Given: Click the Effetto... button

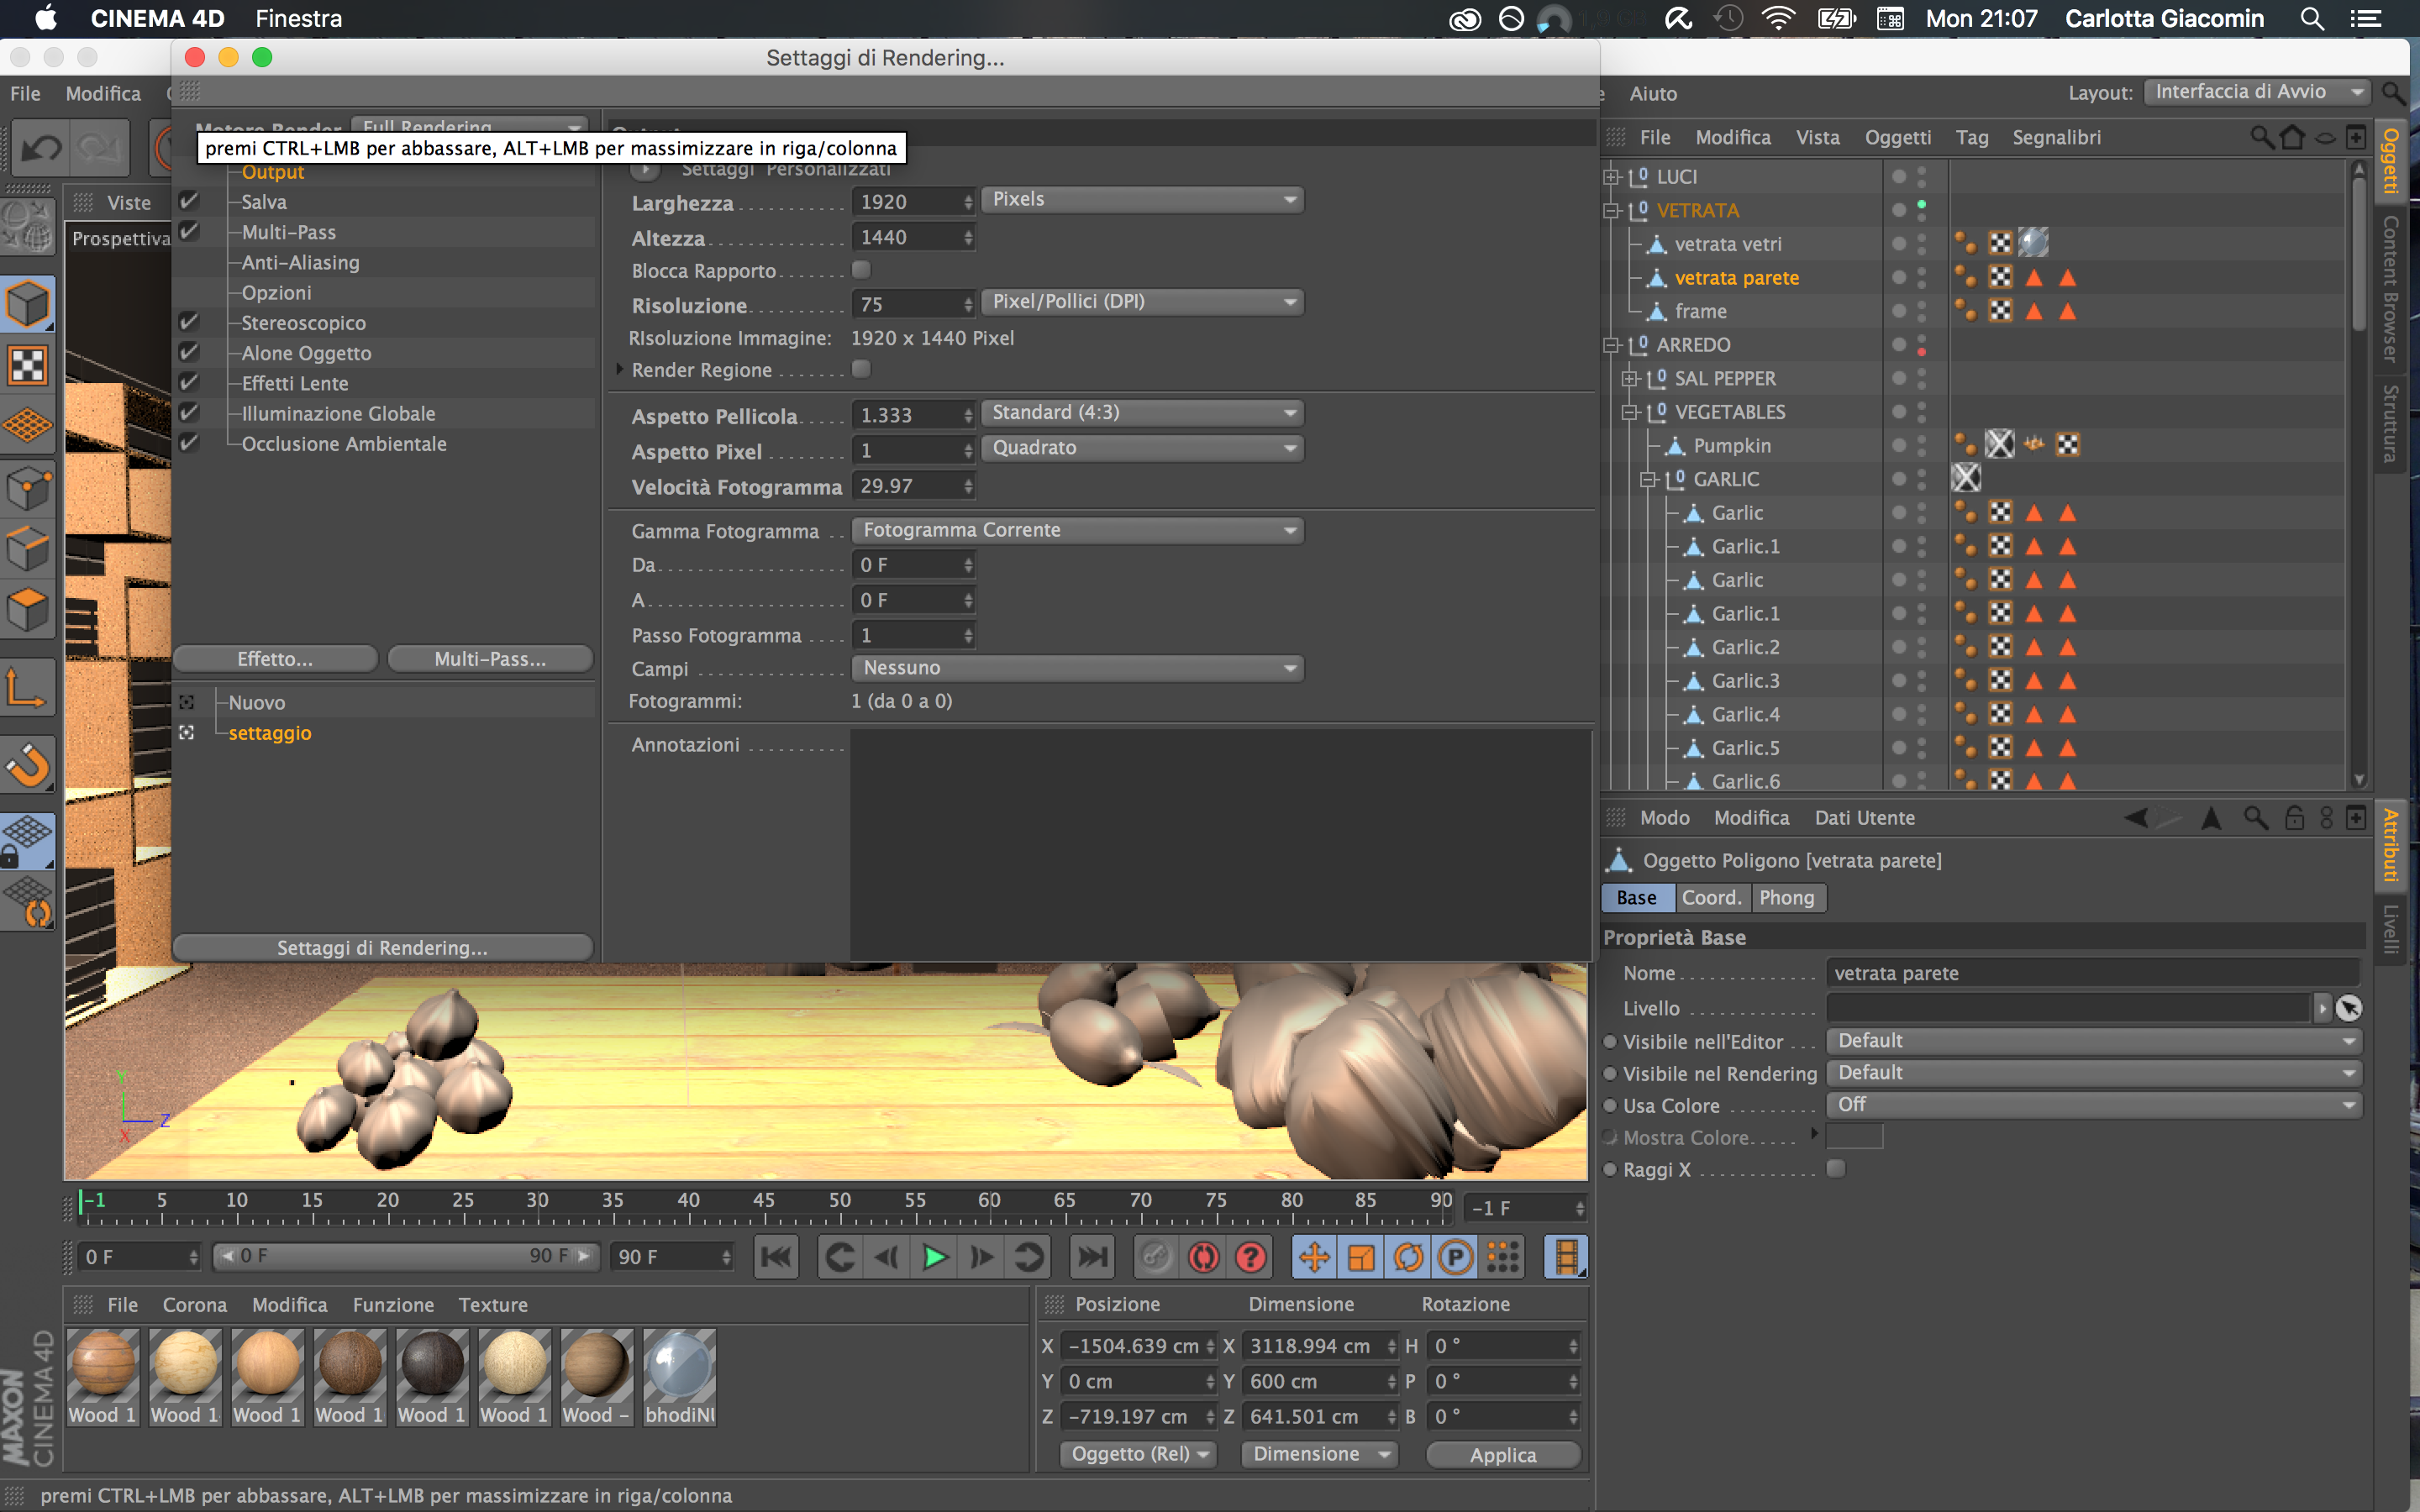Looking at the screenshot, I should [275, 659].
